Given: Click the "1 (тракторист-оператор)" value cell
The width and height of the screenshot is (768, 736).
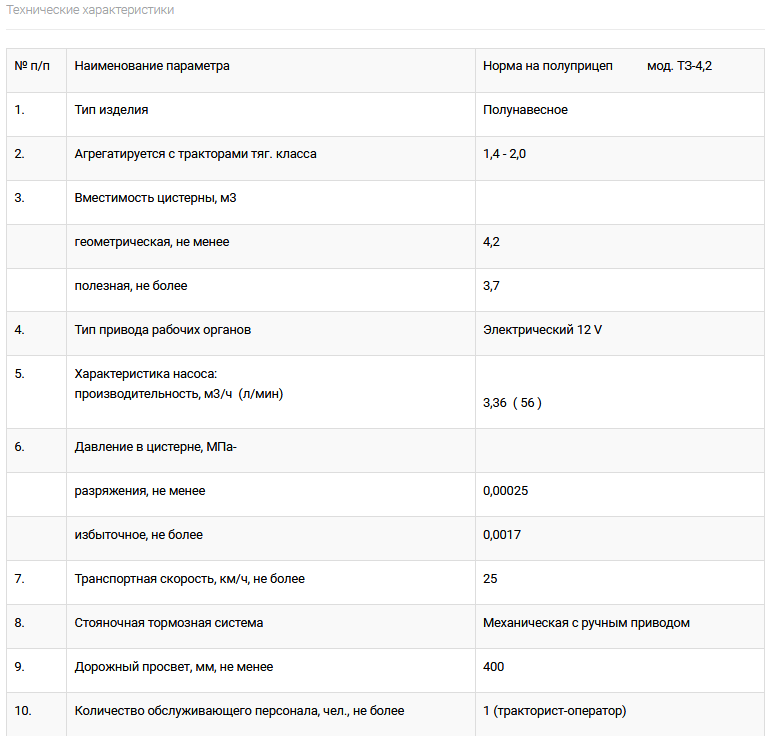Looking at the screenshot, I should [x=554, y=711].
